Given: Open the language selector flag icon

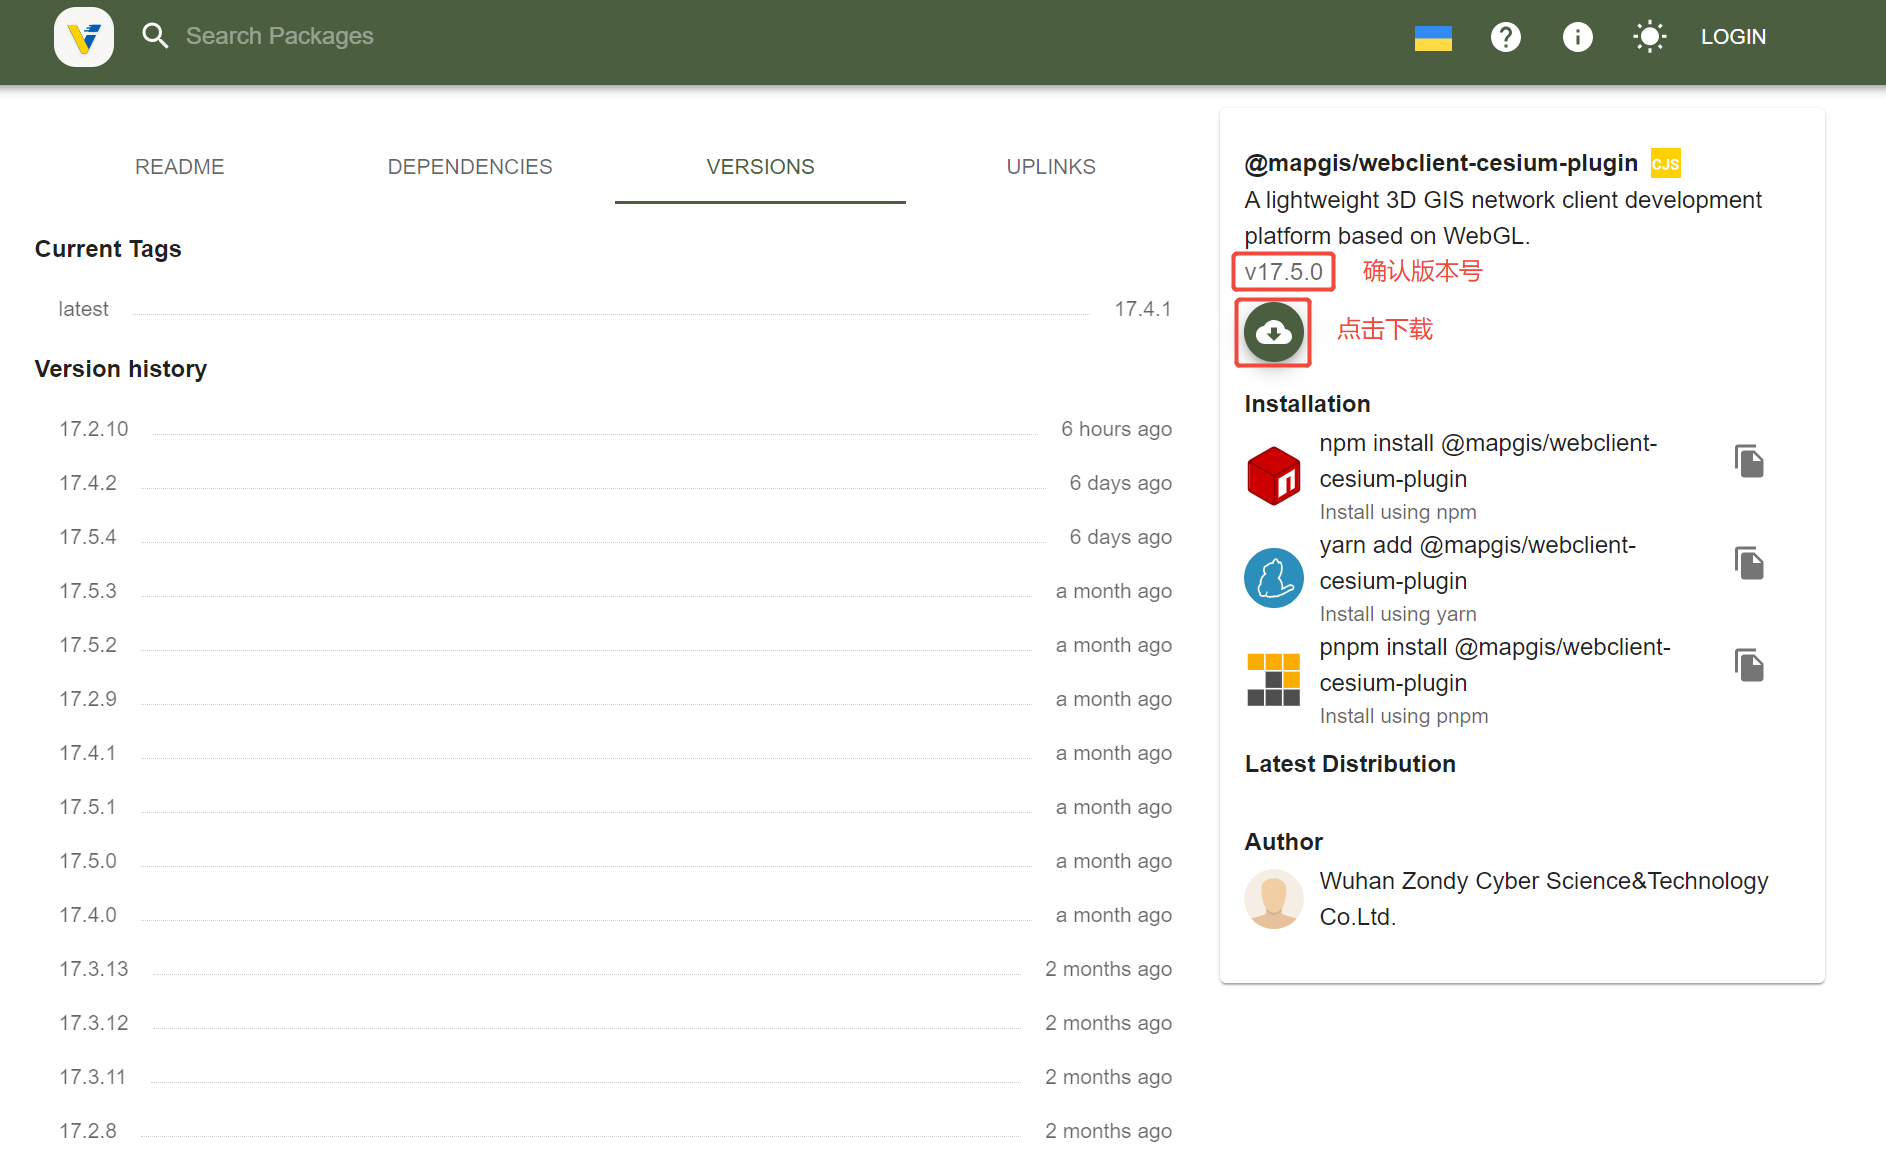Looking at the screenshot, I should click(x=1433, y=37).
